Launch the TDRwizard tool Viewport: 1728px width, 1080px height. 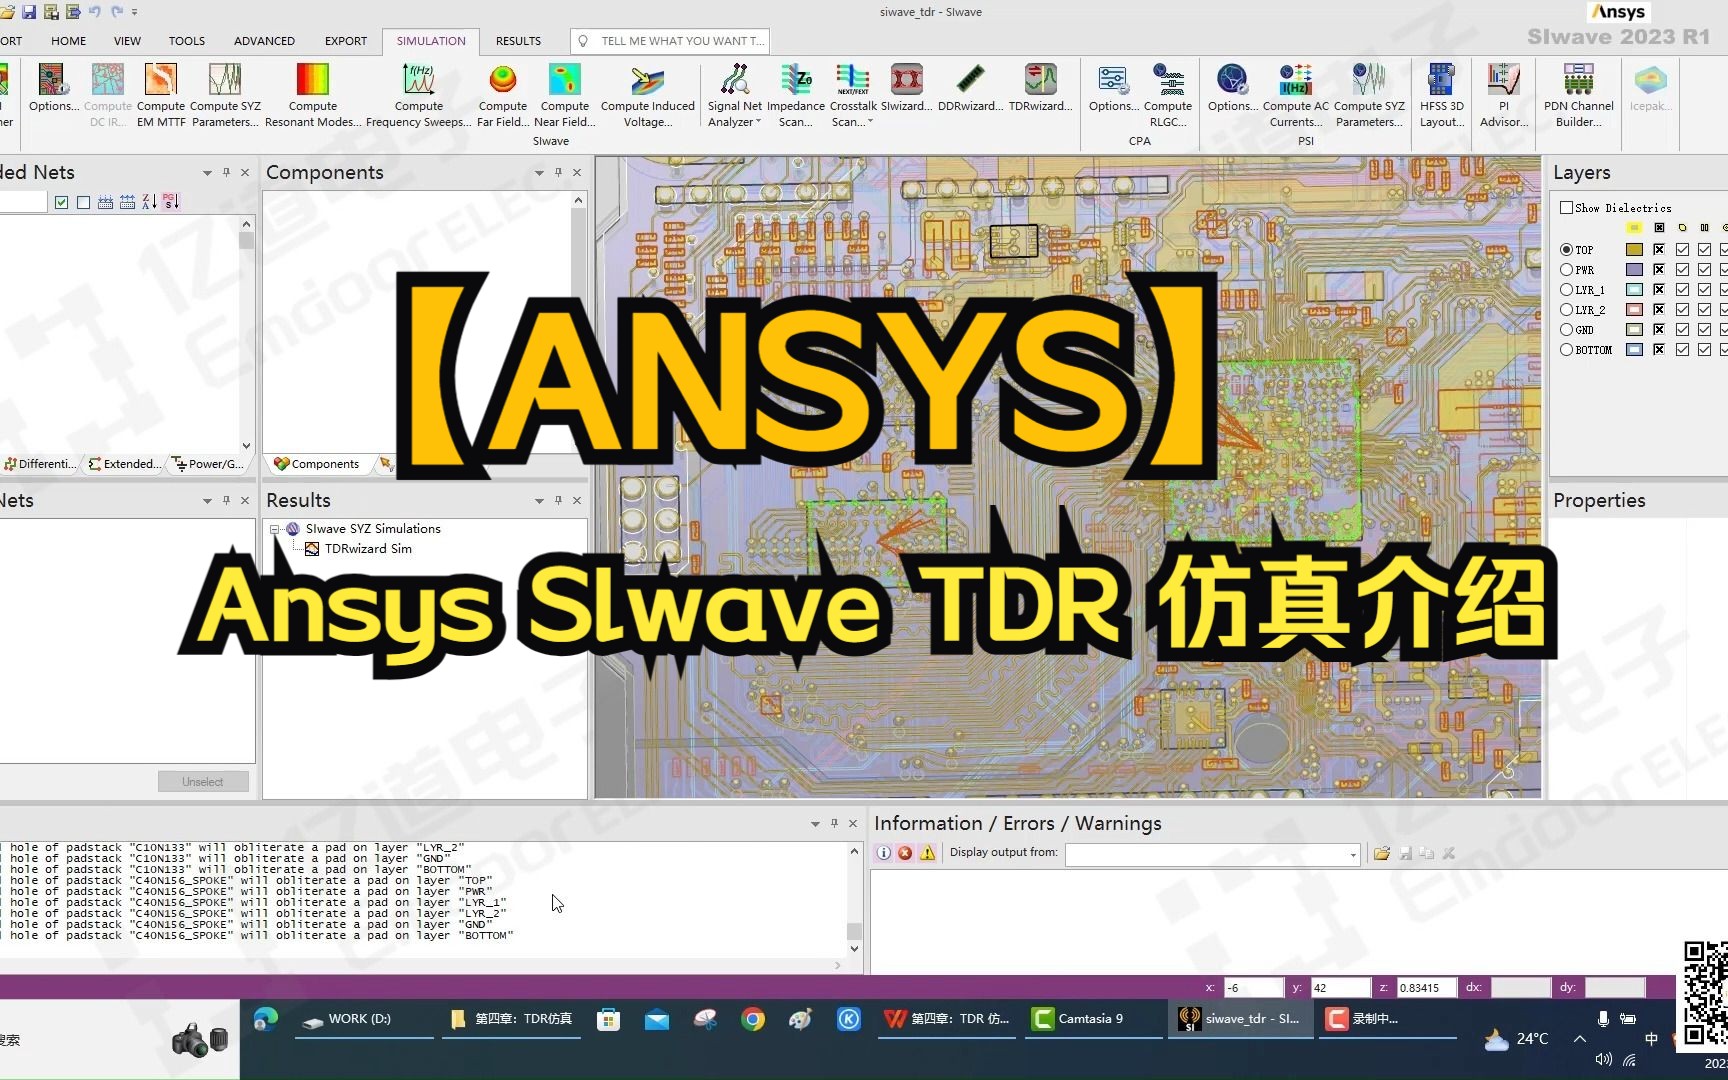[x=1040, y=90]
